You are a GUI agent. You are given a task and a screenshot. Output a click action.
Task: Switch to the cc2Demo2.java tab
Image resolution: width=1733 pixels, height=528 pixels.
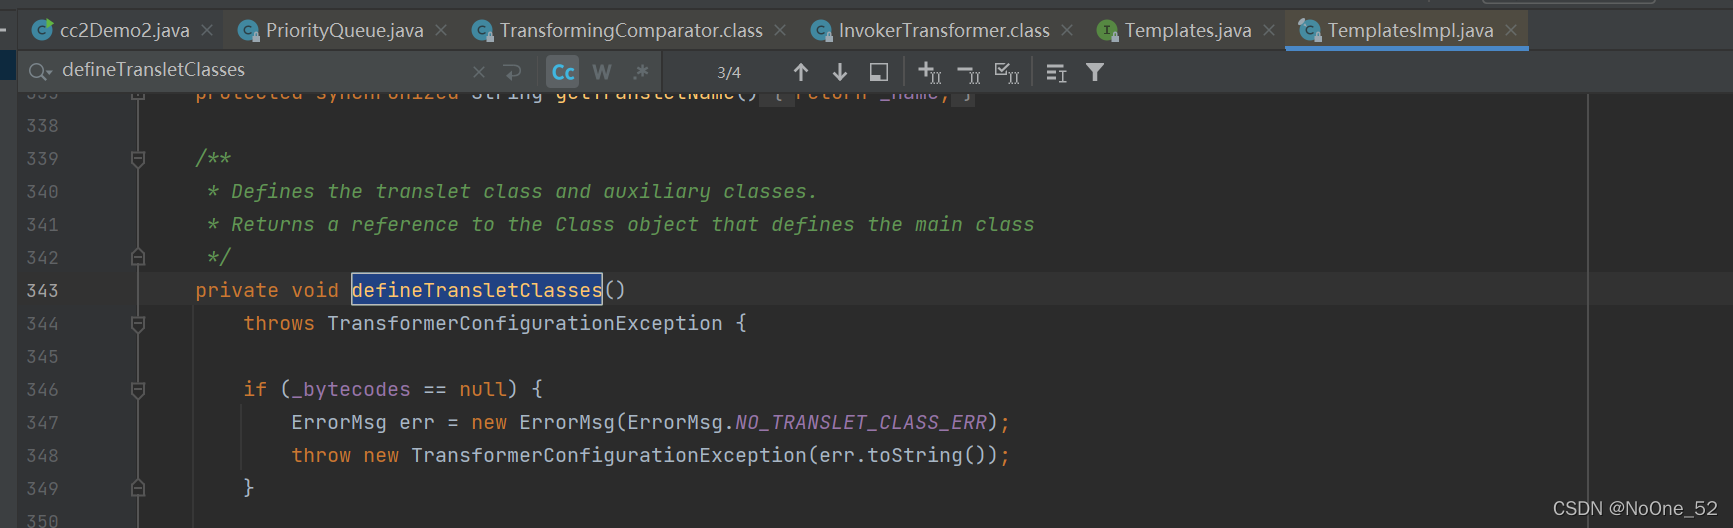pyautogui.click(x=124, y=30)
